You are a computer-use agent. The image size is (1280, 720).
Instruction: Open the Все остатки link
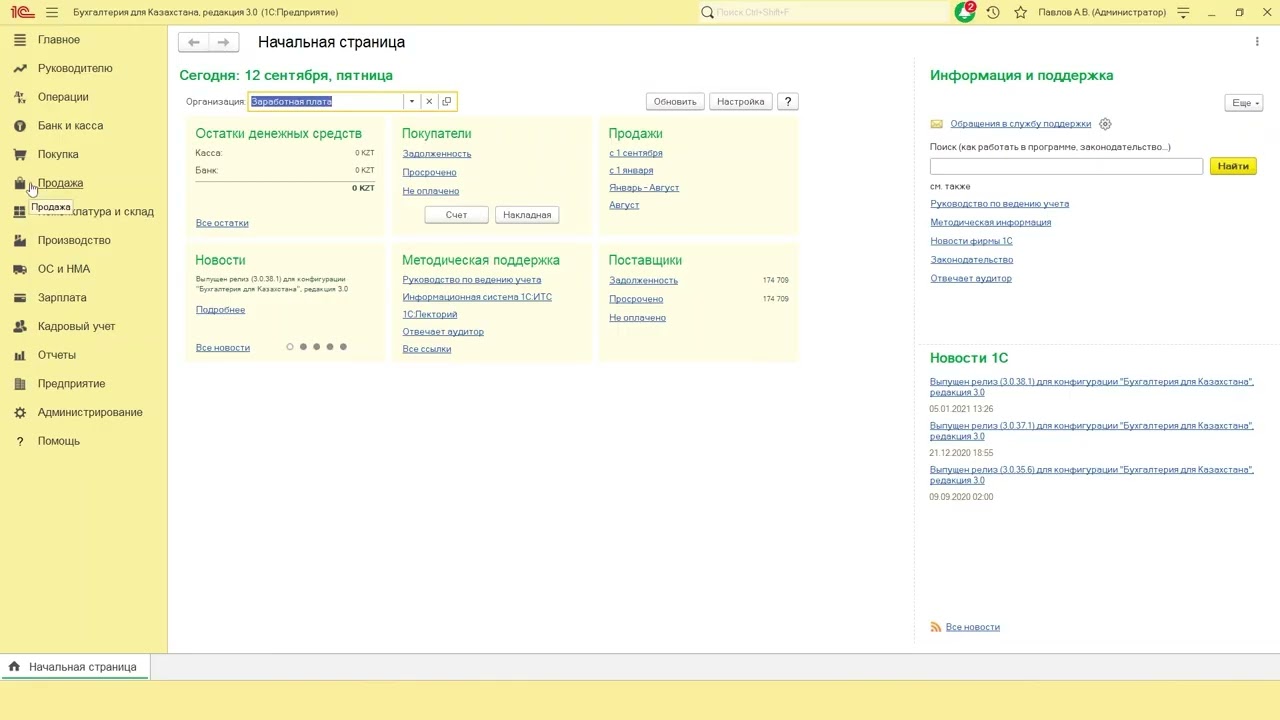tap(222, 223)
